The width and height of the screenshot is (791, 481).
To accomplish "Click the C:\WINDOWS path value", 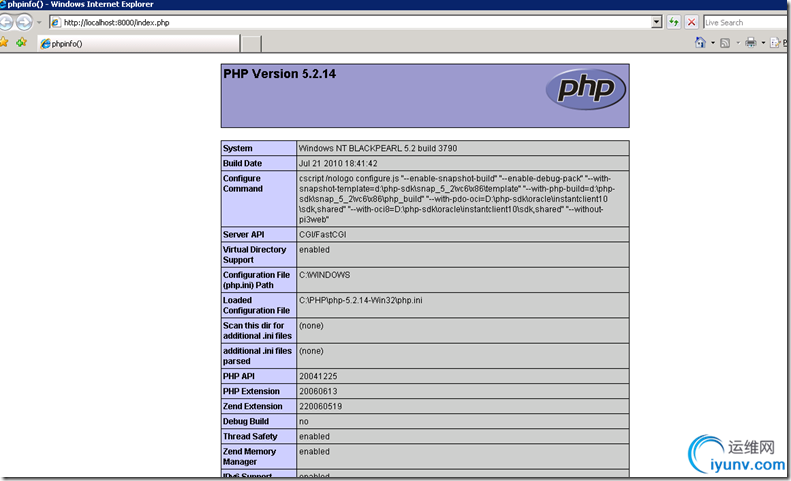I will click(x=324, y=275).
